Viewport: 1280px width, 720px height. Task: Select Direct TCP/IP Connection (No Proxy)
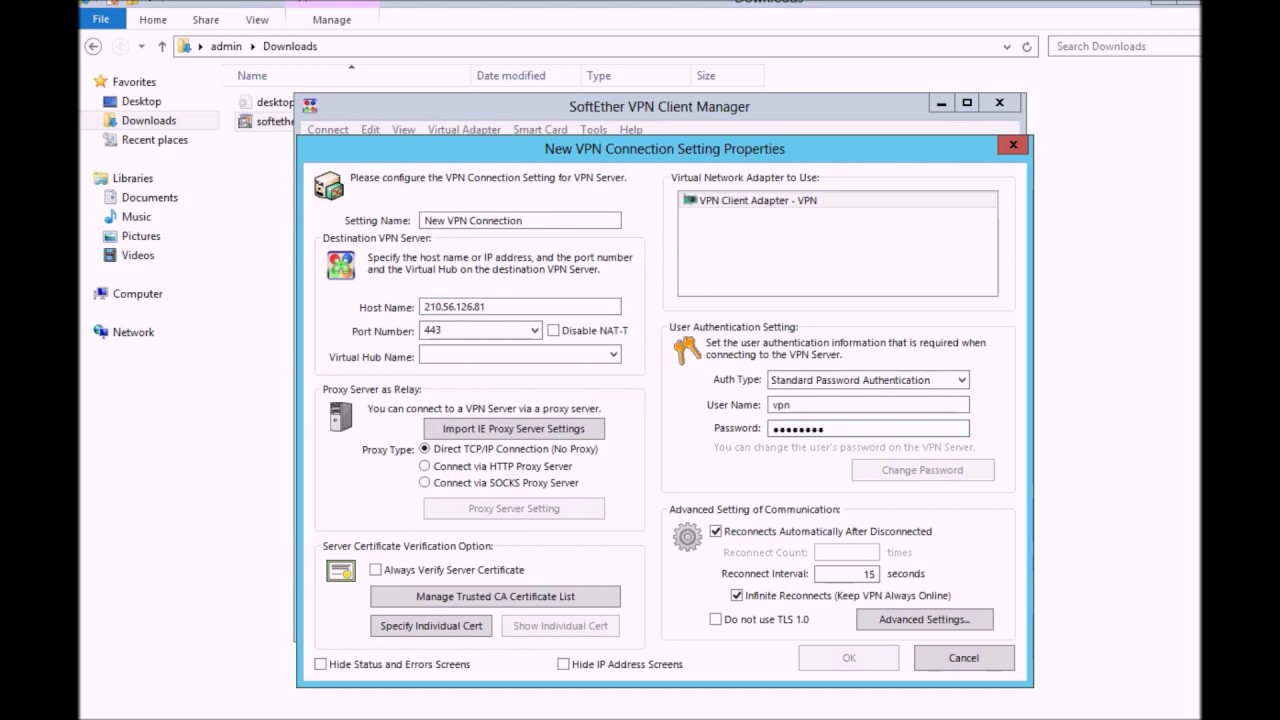pos(425,449)
